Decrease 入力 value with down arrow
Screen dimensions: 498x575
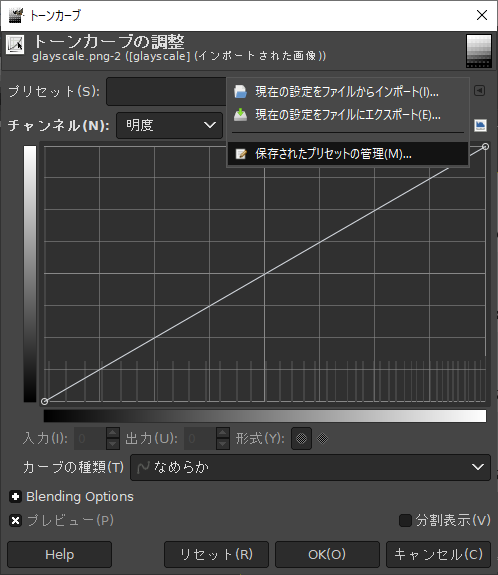[x=113, y=444]
